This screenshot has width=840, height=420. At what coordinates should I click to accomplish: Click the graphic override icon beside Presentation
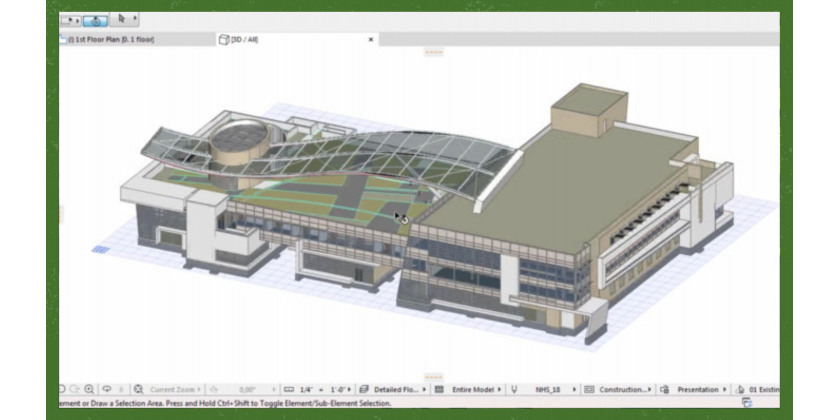pos(664,389)
